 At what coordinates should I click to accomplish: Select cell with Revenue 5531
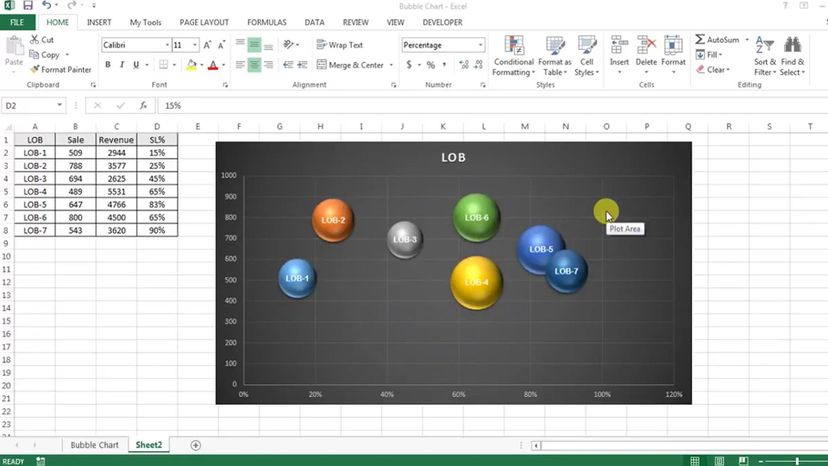click(x=116, y=191)
